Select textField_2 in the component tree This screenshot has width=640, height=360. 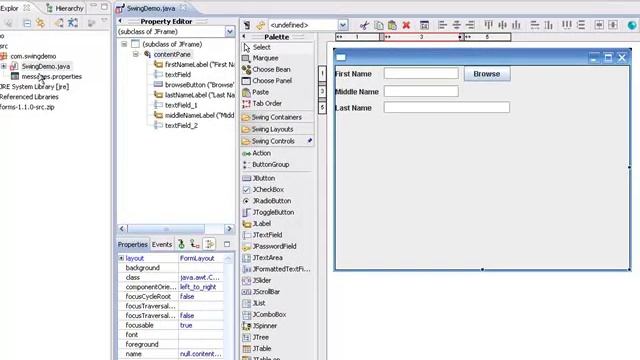point(176,126)
